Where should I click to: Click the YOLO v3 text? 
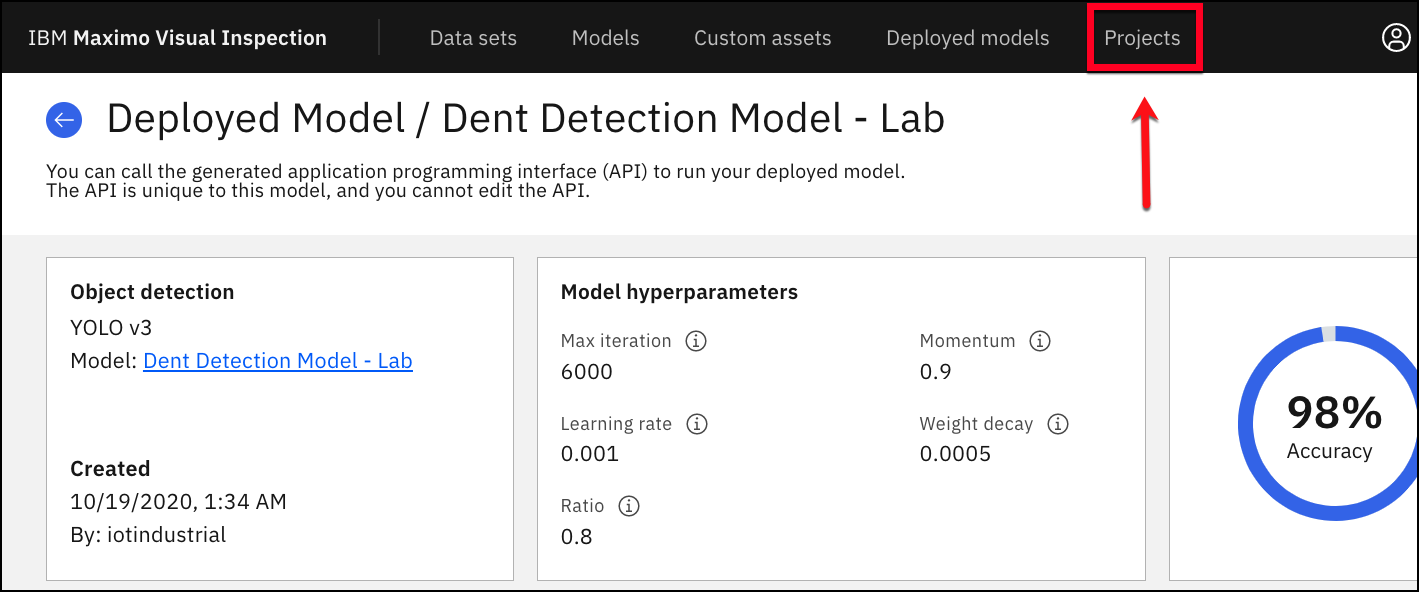pos(111,327)
